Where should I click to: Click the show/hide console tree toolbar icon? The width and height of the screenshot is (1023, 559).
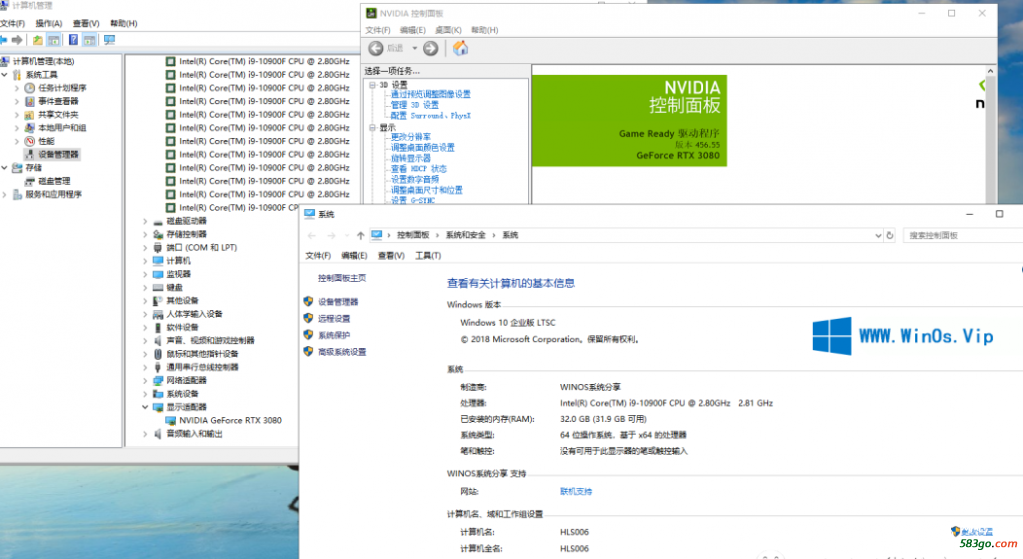(x=54, y=40)
